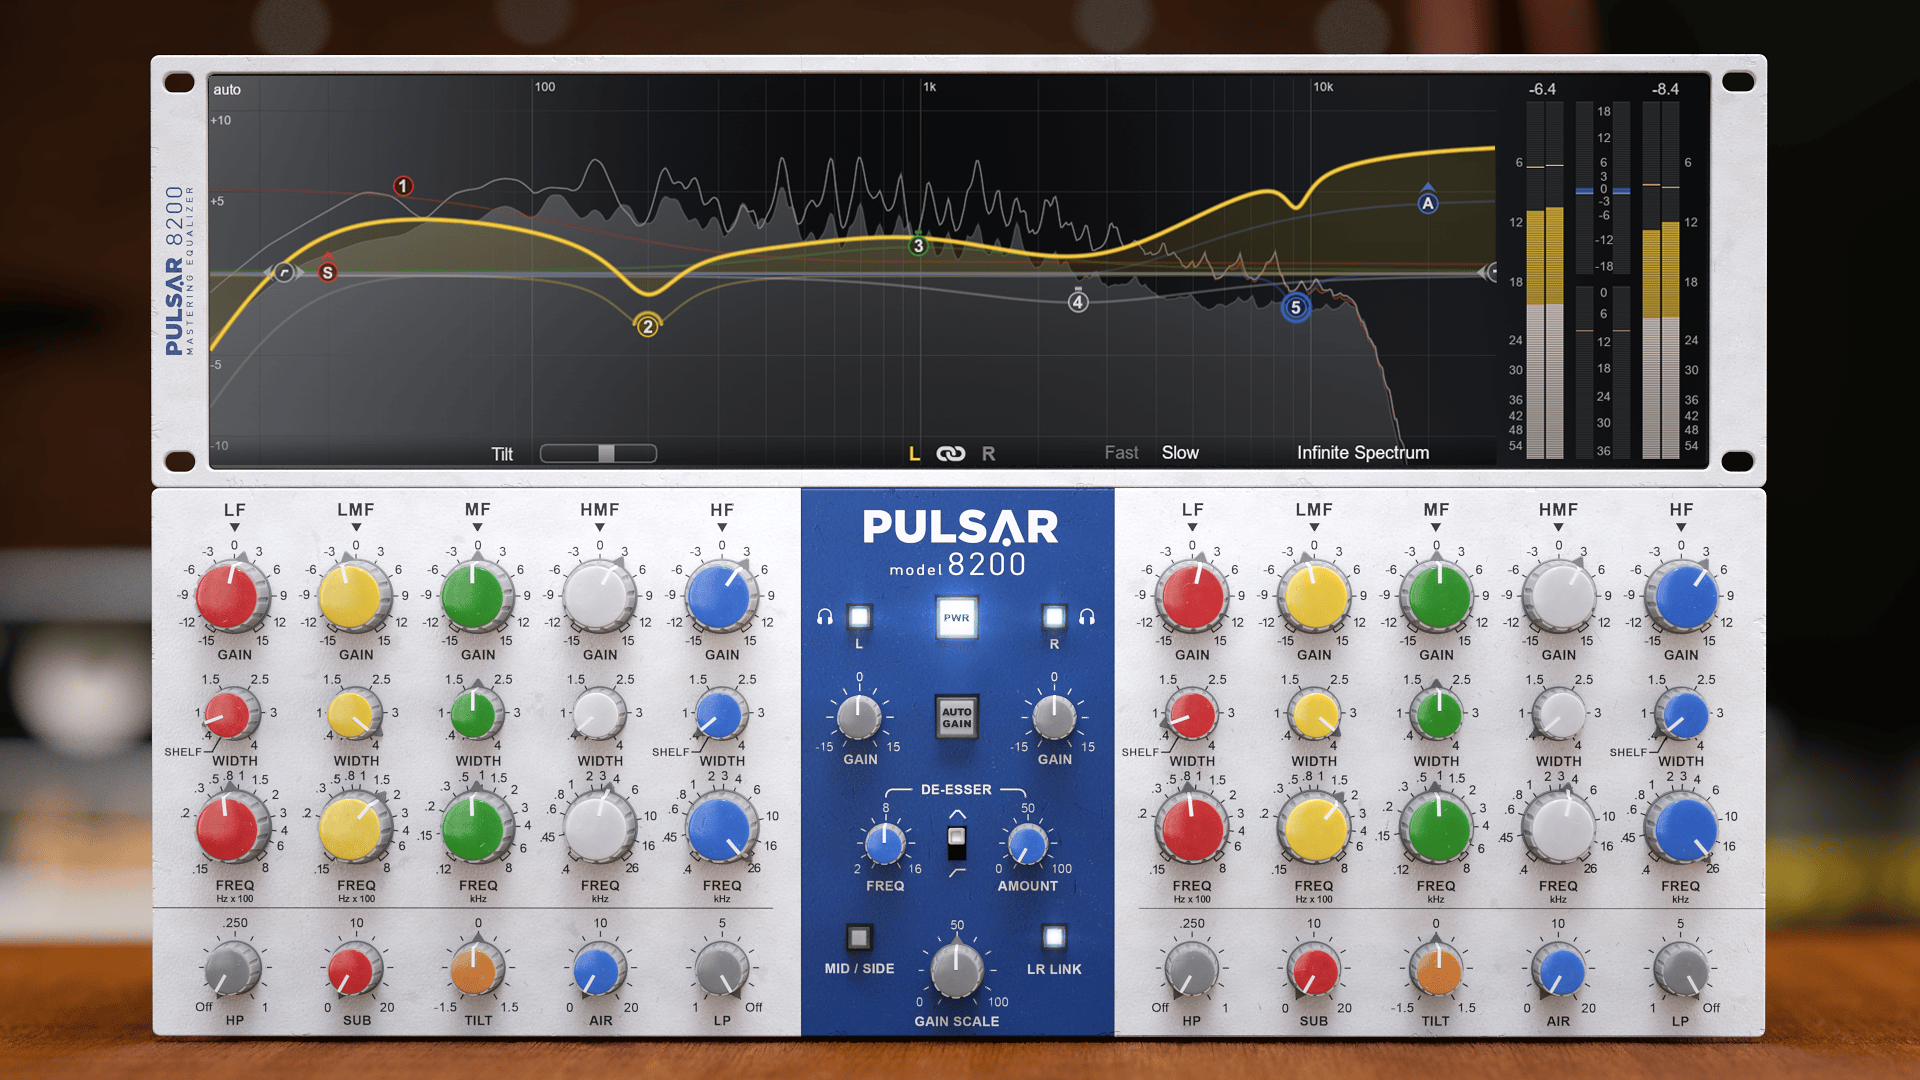The height and width of the screenshot is (1080, 1920).
Task: Click left red SUB knob
Action: click(354, 969)
